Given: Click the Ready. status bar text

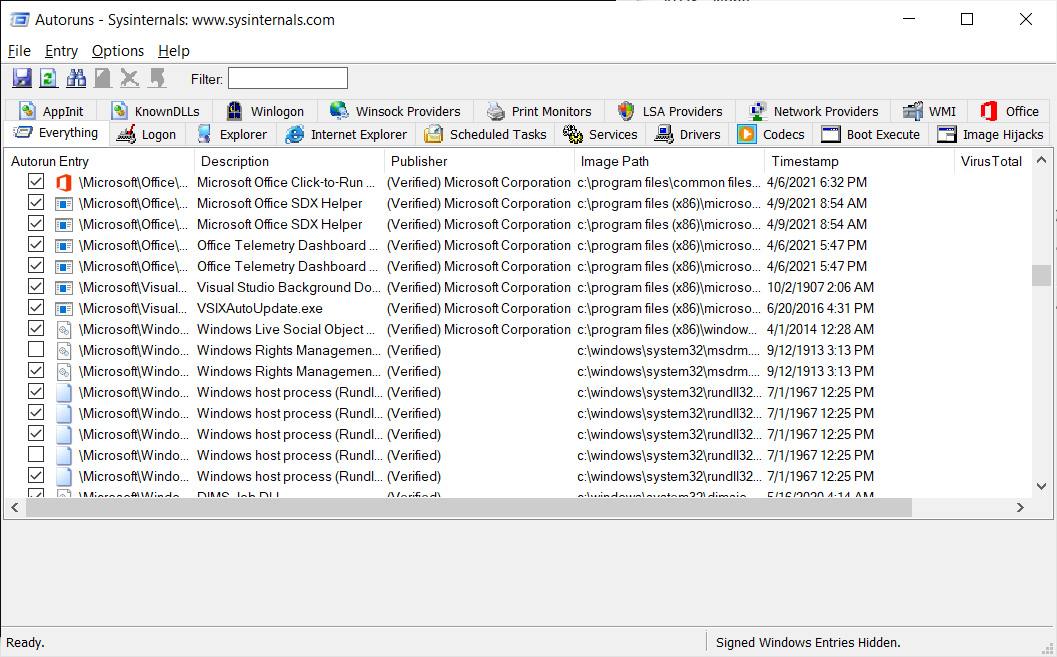Looking at the screenshot, I should point(25,642).
